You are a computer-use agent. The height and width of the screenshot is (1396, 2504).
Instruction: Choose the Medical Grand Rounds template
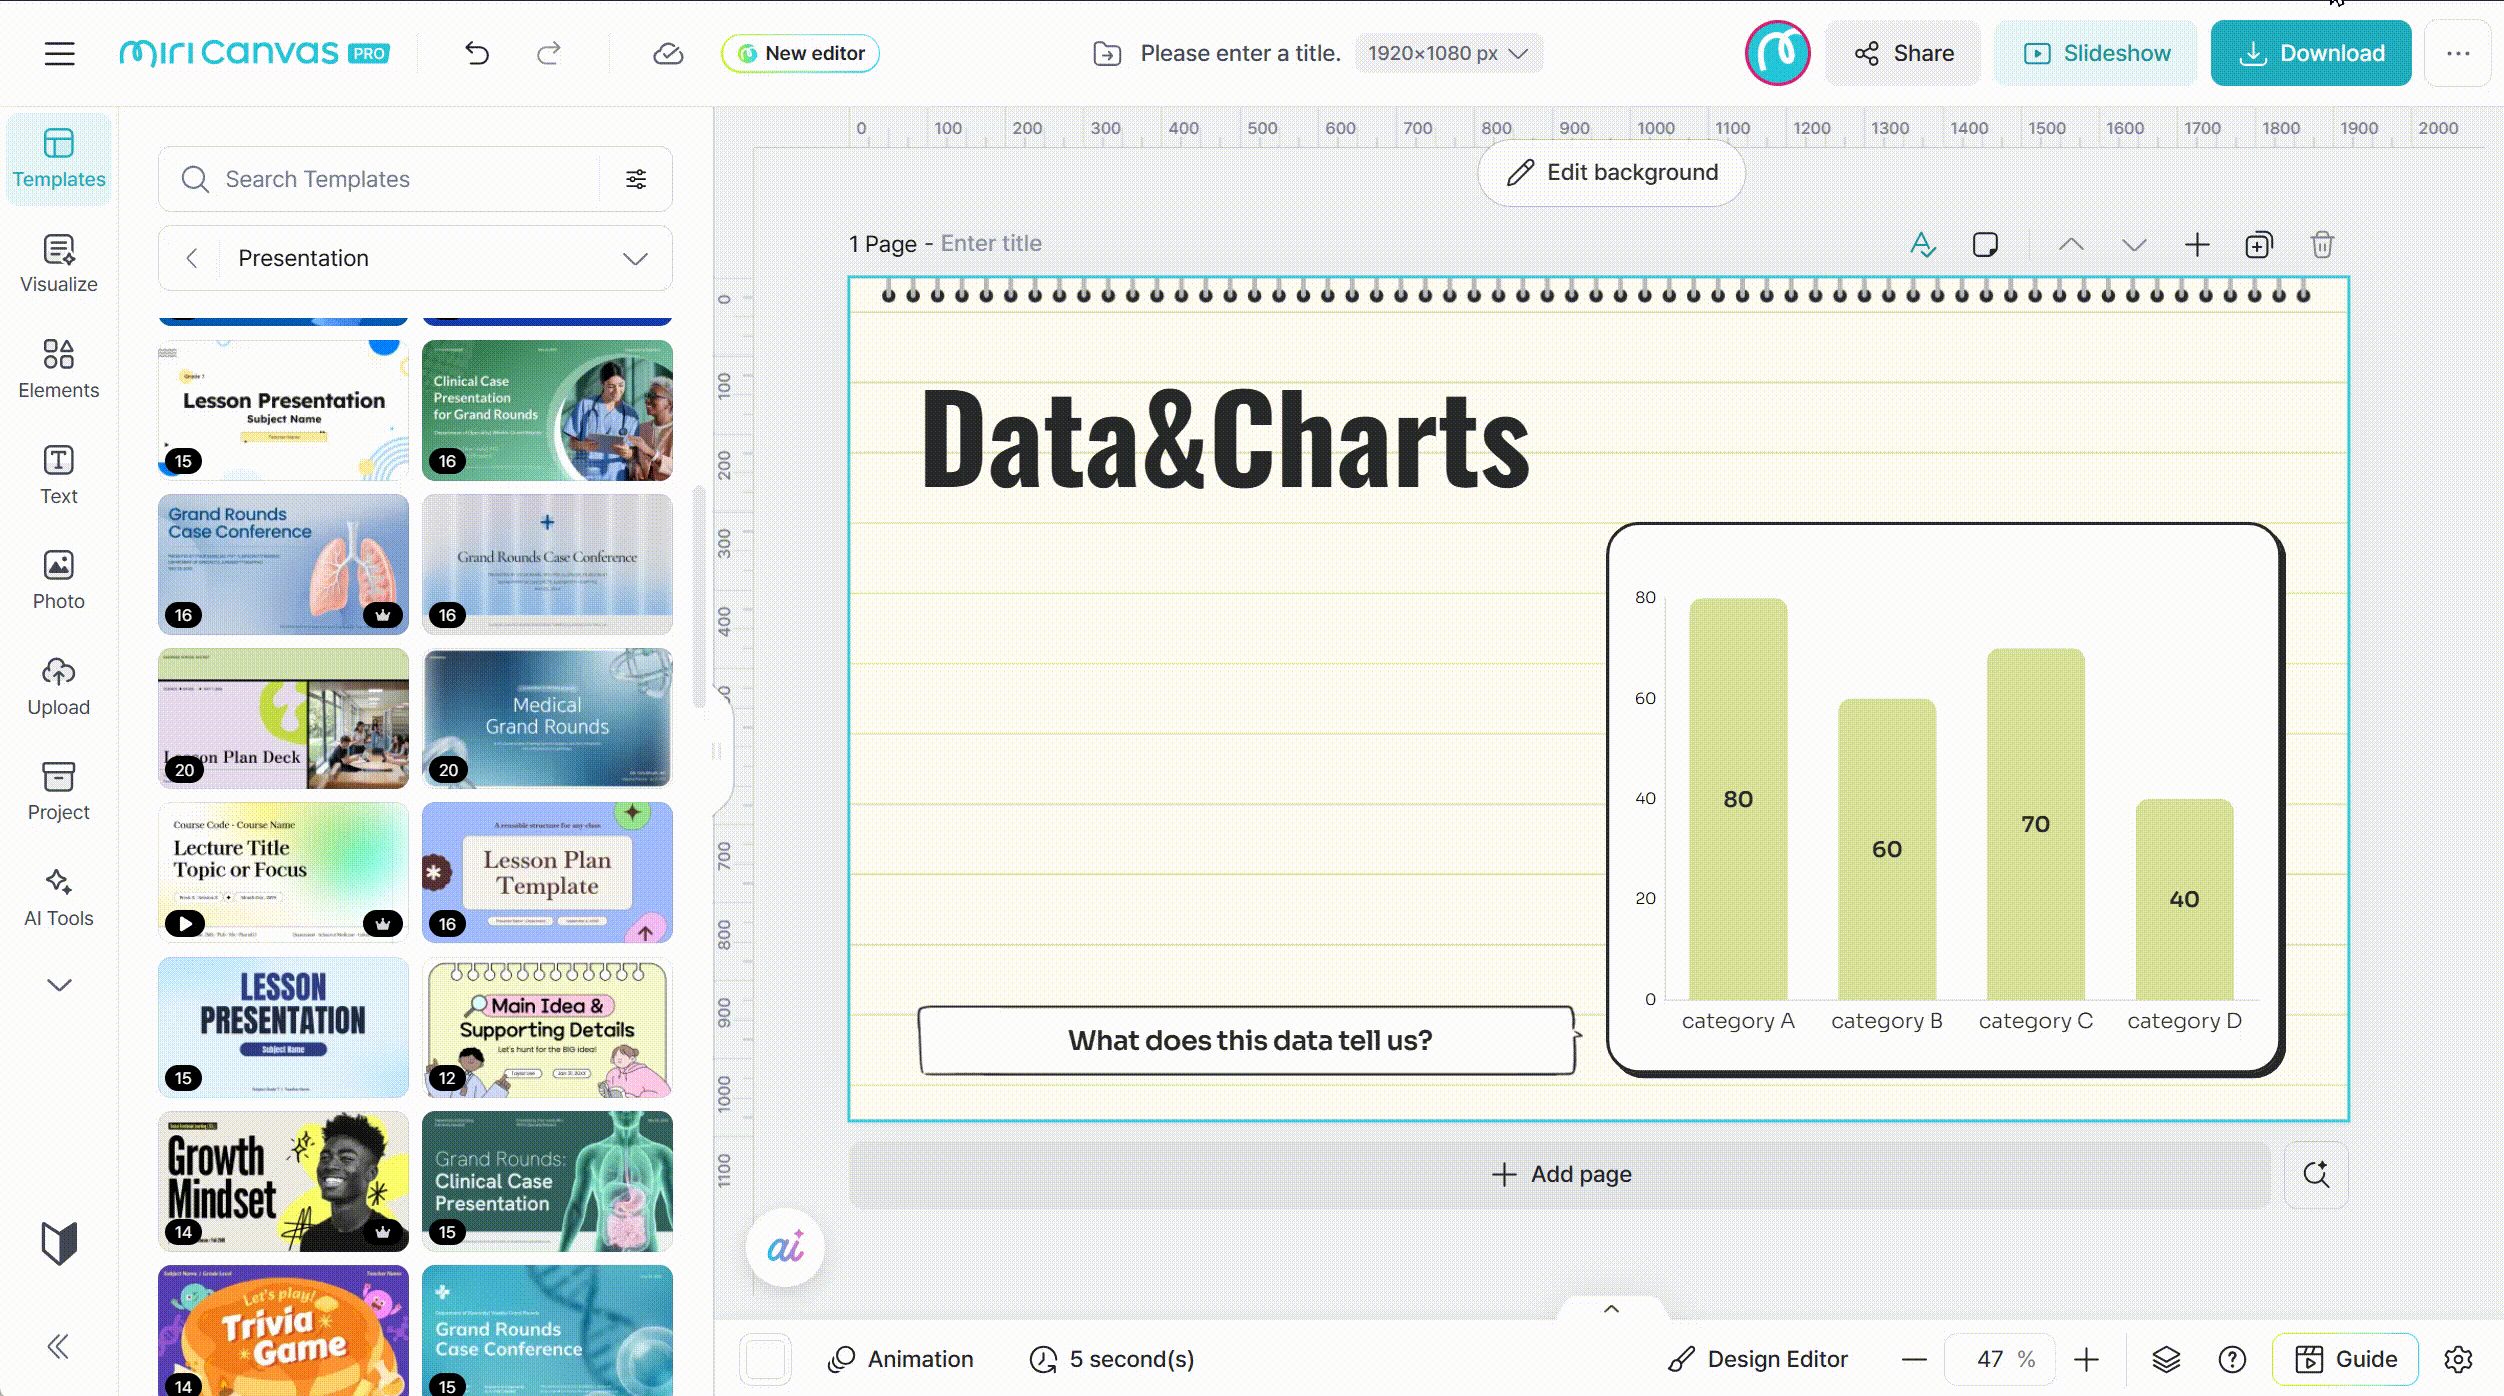coord(547,718)
